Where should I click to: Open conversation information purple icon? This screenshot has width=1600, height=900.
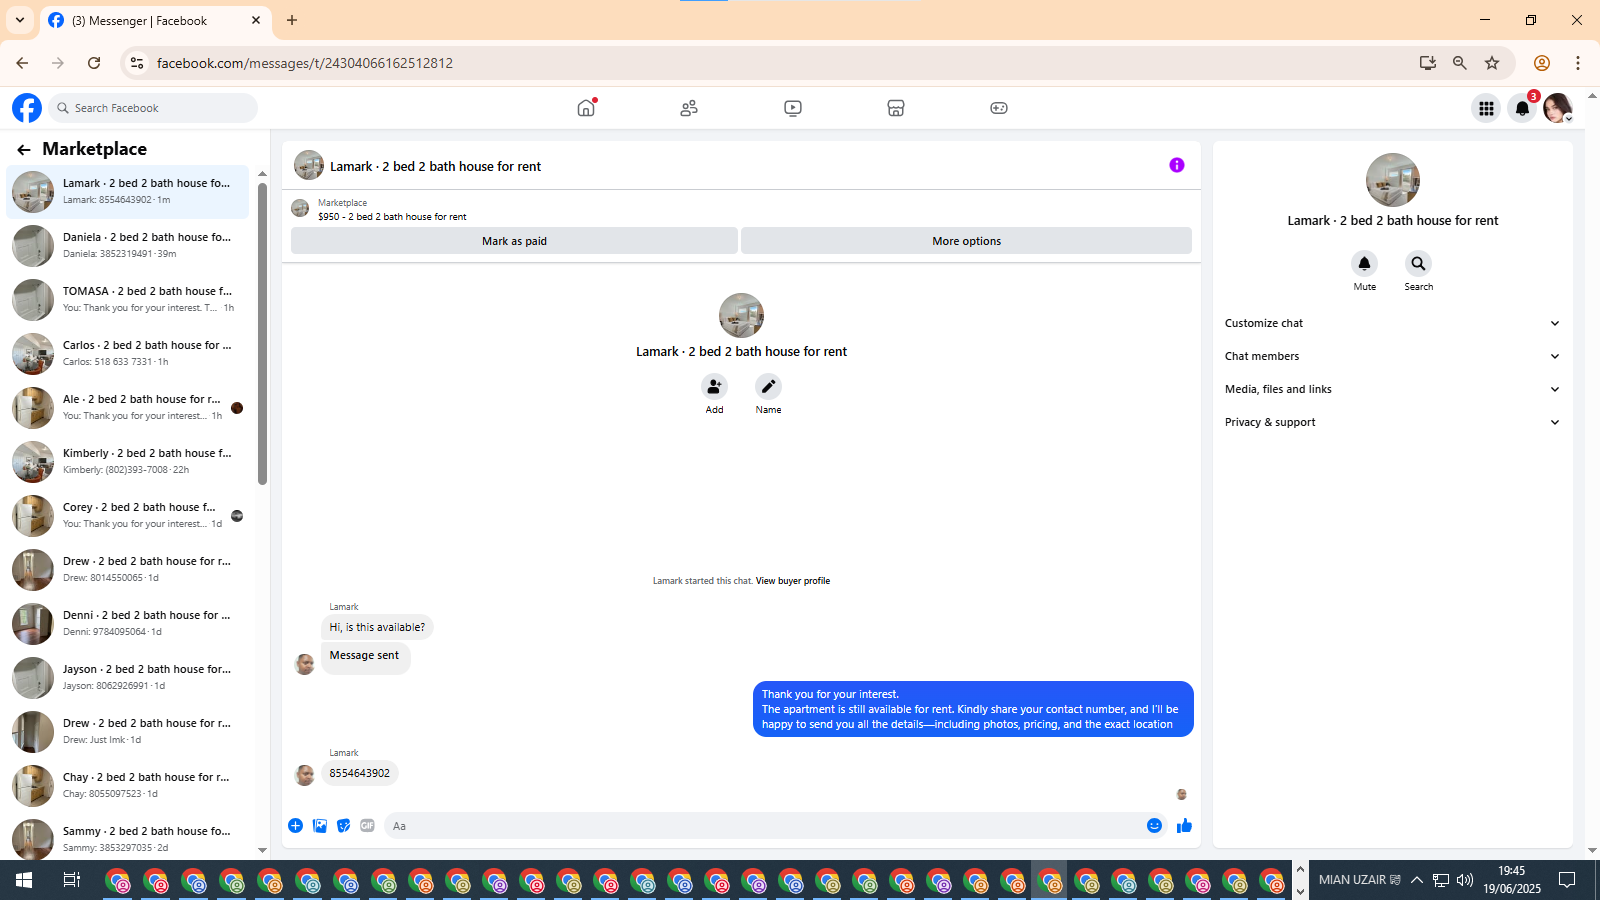pyautogui.click(x=1177, y=165)
